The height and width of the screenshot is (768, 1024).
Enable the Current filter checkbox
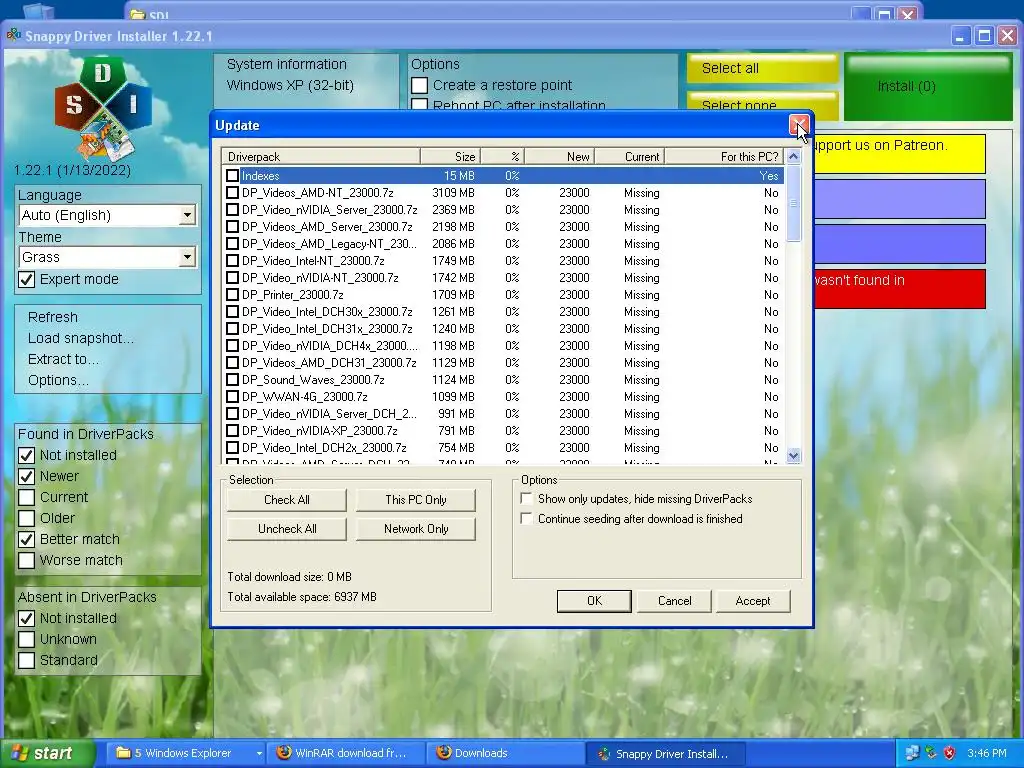coord(26,497)
